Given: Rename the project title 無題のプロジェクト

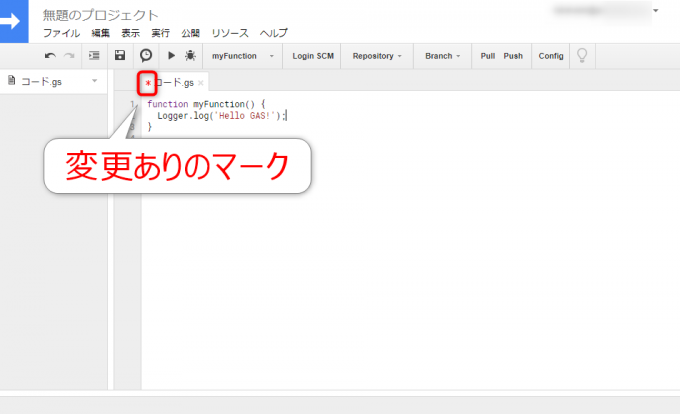Looking at the screenshot, I should [101, 15].
